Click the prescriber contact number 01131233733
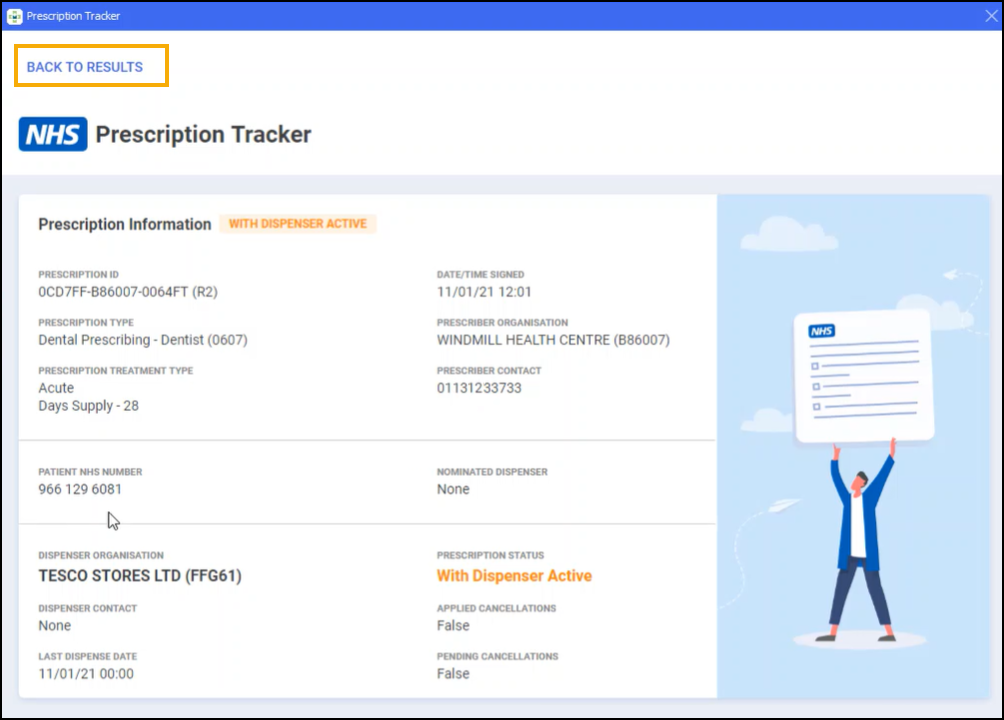 click(479, 388)
